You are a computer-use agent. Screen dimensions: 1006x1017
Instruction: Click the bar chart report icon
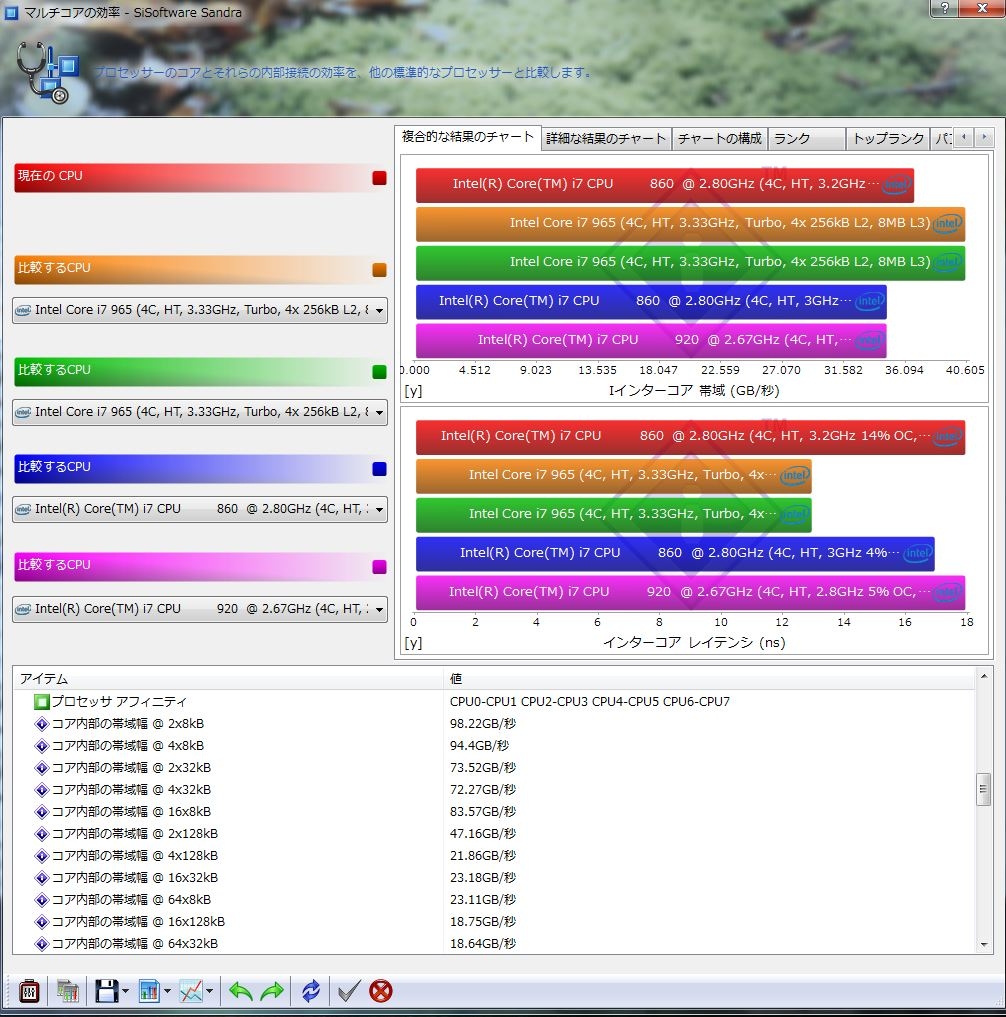tap(149, 991)
